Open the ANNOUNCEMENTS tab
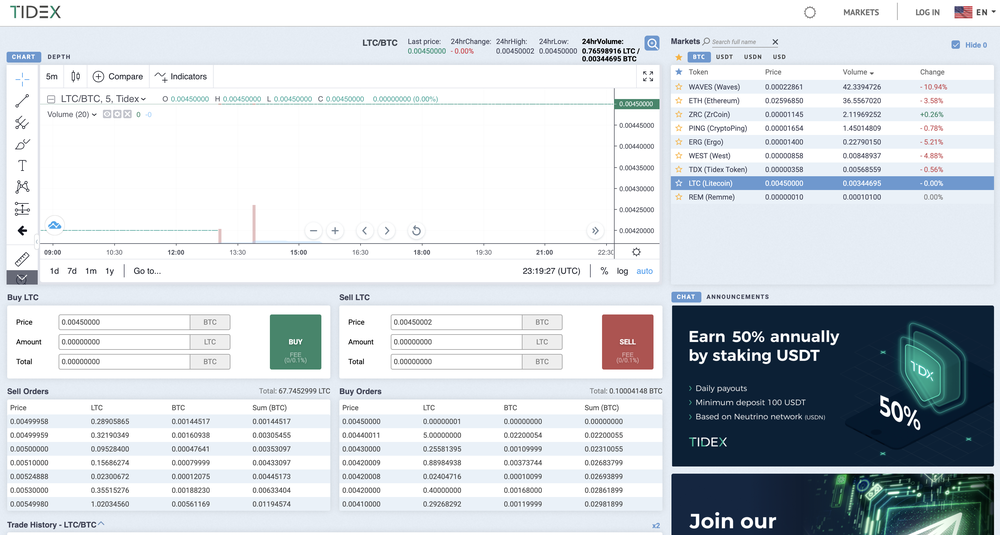Viewport: 1000px width, 535px height. 737,297
